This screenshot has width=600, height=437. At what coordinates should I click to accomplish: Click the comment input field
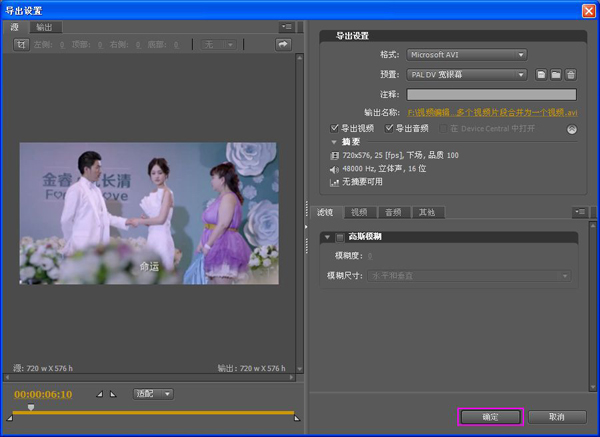tap(491, 95)
